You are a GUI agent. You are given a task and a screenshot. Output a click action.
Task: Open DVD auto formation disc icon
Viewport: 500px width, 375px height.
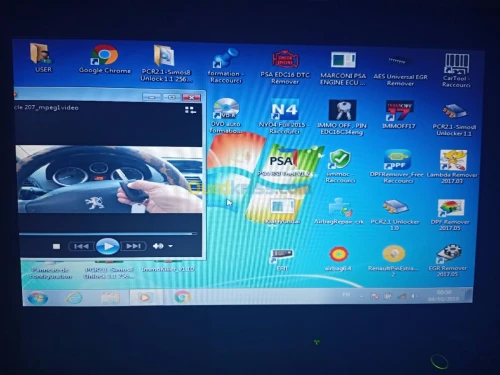click(226, 109)
